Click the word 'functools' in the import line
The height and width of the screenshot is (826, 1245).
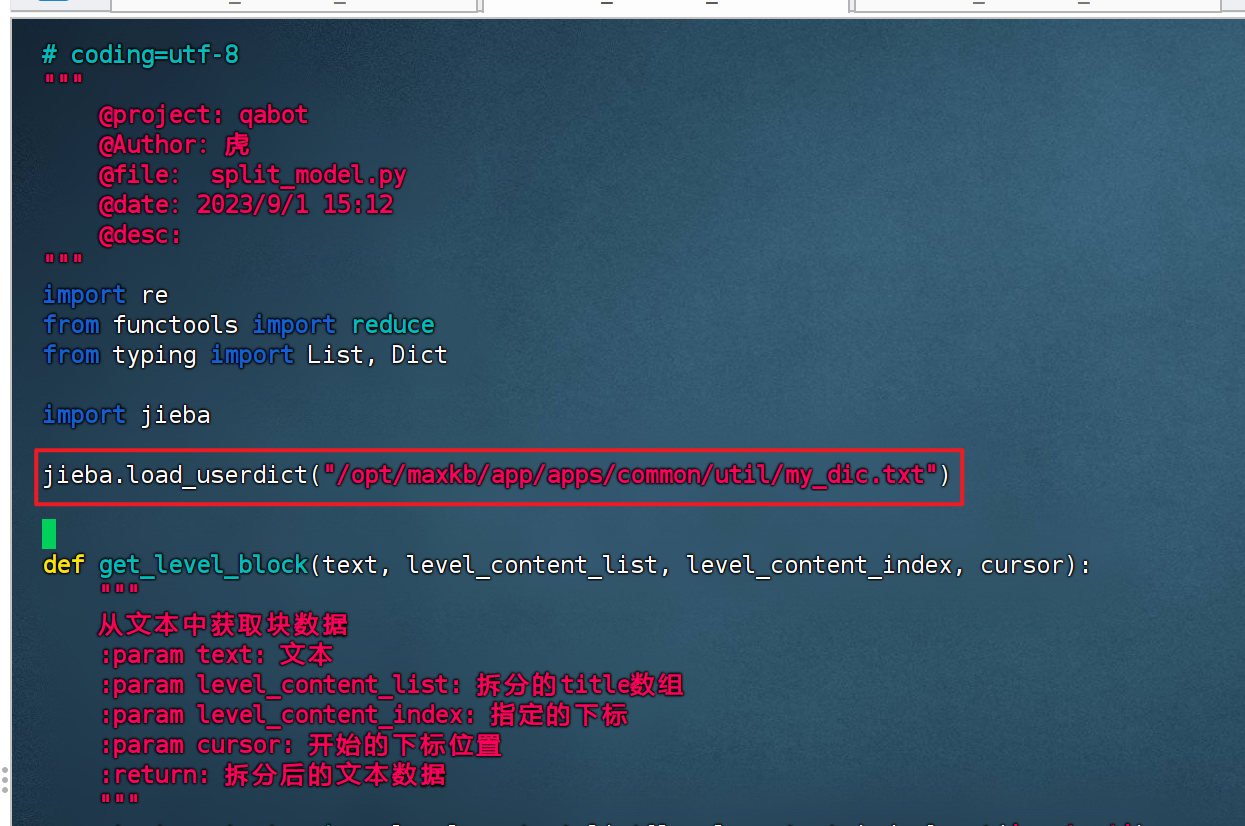tap(176, 325)
